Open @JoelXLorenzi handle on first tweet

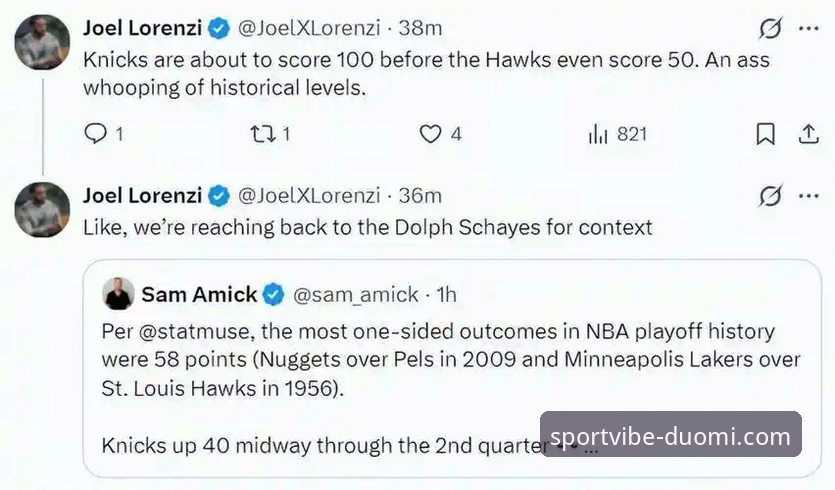click(309, 28)
